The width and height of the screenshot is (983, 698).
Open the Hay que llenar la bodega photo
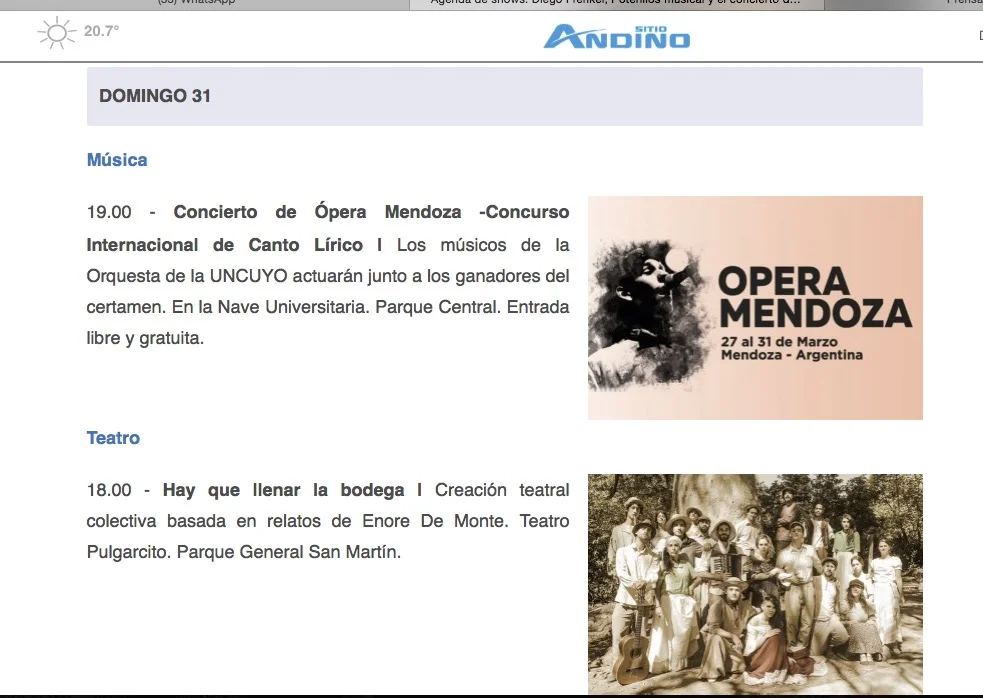(x=755, y=584)
